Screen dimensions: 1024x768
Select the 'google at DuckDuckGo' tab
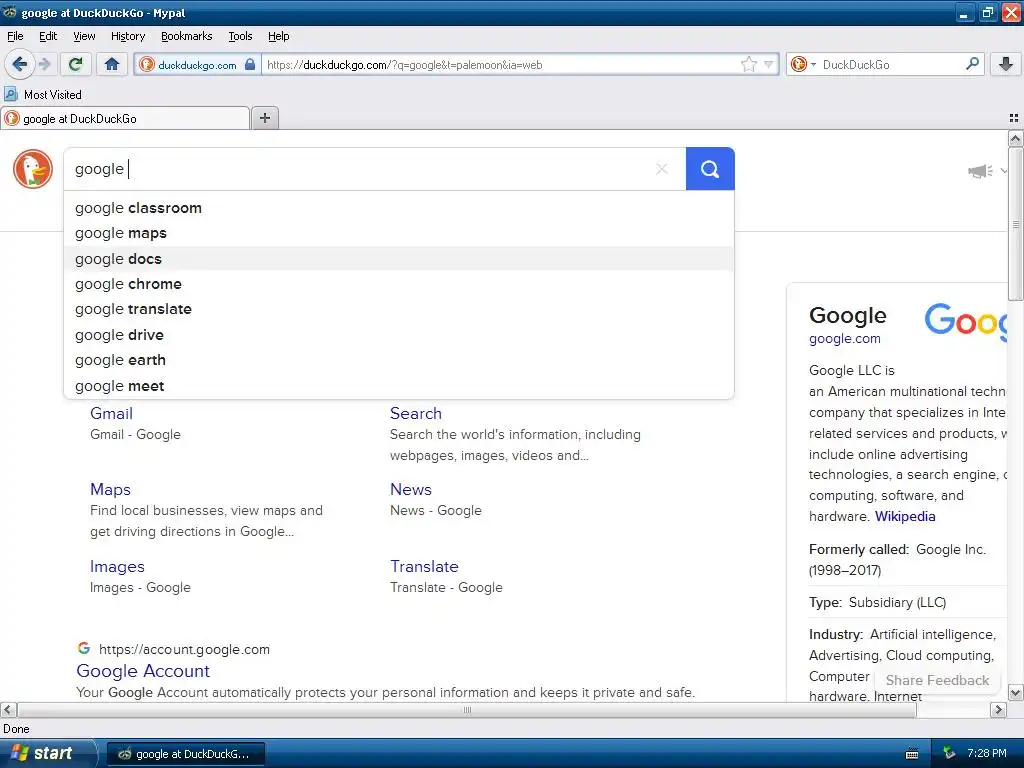(125, 118)
